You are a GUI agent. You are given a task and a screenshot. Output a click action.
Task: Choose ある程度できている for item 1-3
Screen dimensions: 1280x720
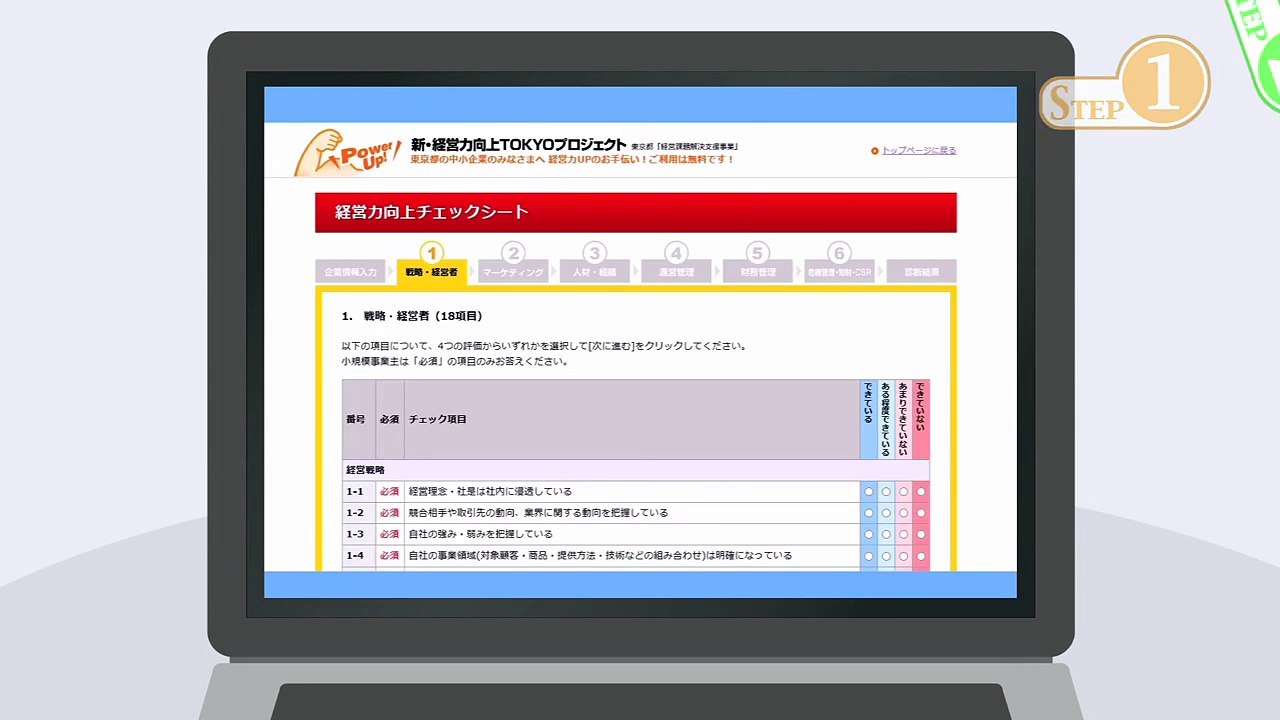coord(886,534)
